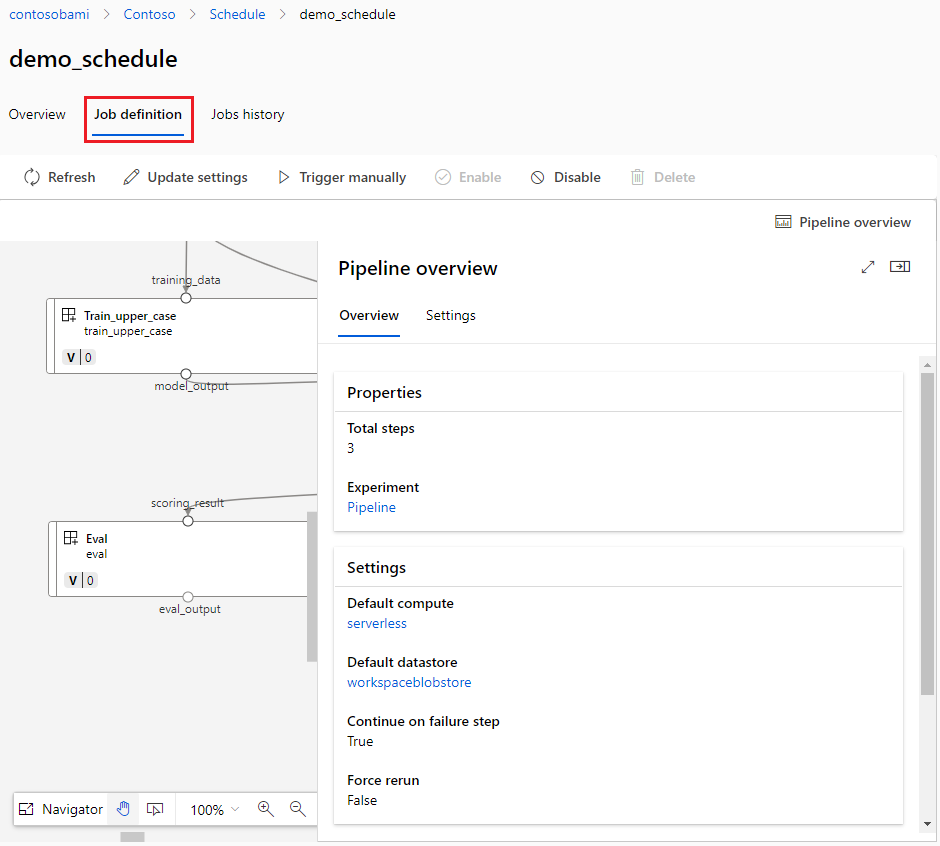Viewport: 940px width, 846px height.
Task: Open the Pipeline experiment link
Action: (x=372, y=507)
